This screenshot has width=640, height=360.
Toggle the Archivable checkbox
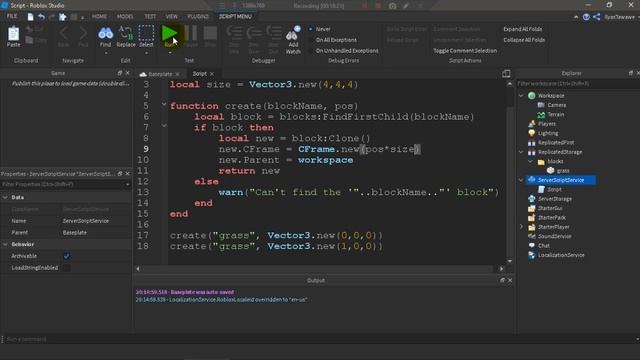coord(67,256)
